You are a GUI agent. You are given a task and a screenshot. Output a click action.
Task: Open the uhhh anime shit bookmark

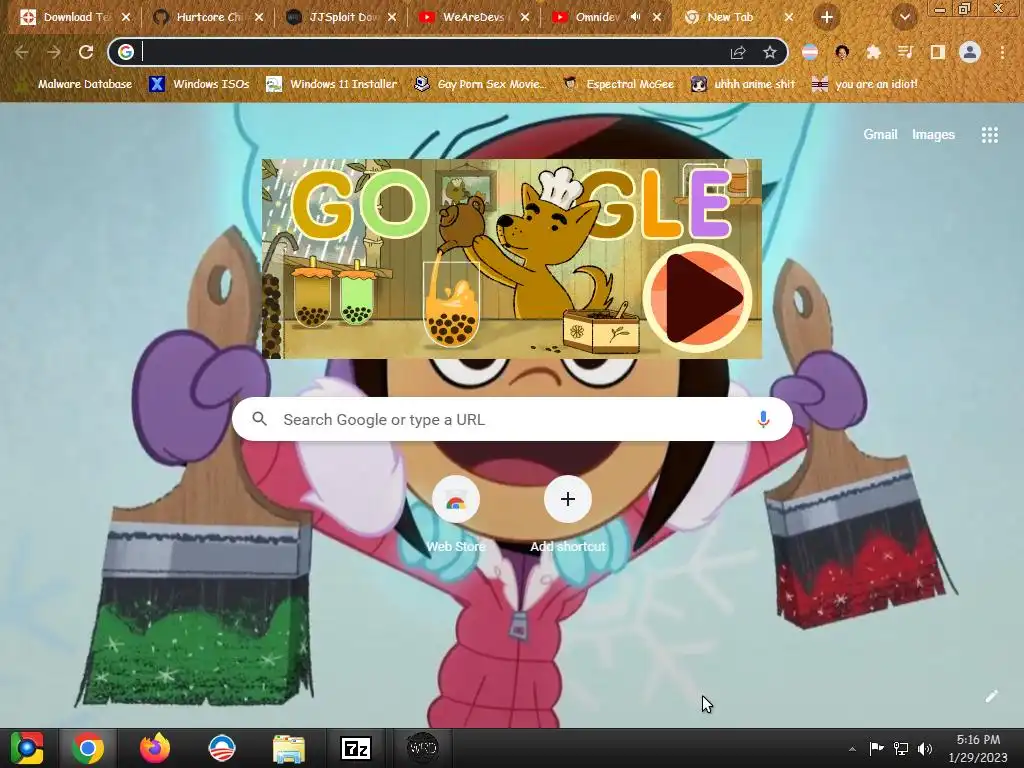[x=744, y=84]
